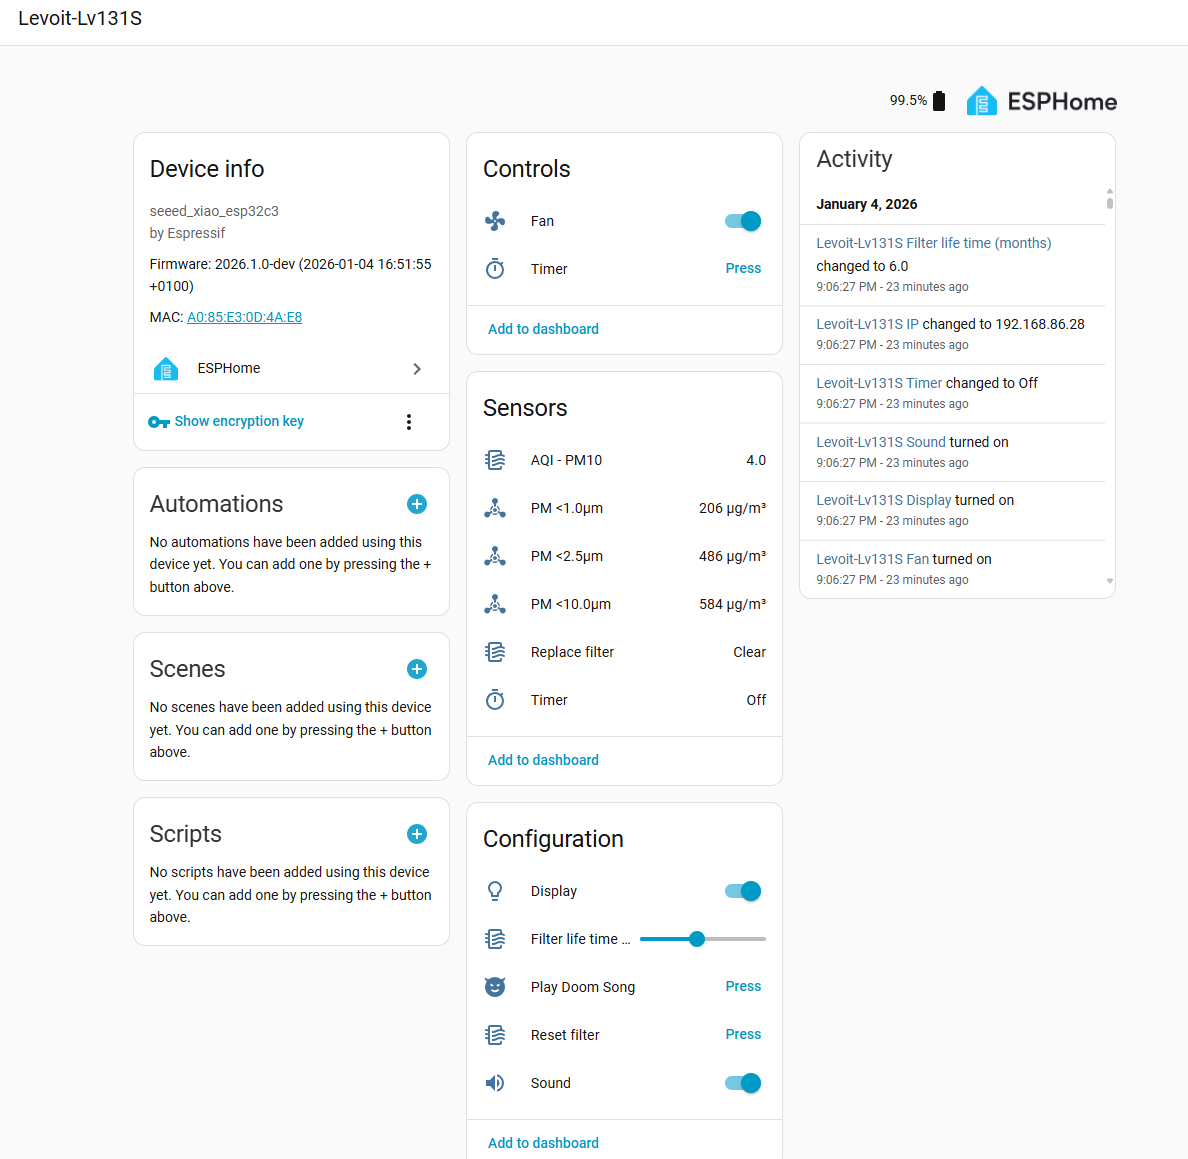The width and height of the screenshot is (1188, 1159).
Task: Click the Activity scrollbar down arrow
Action: pos(1109,581)
